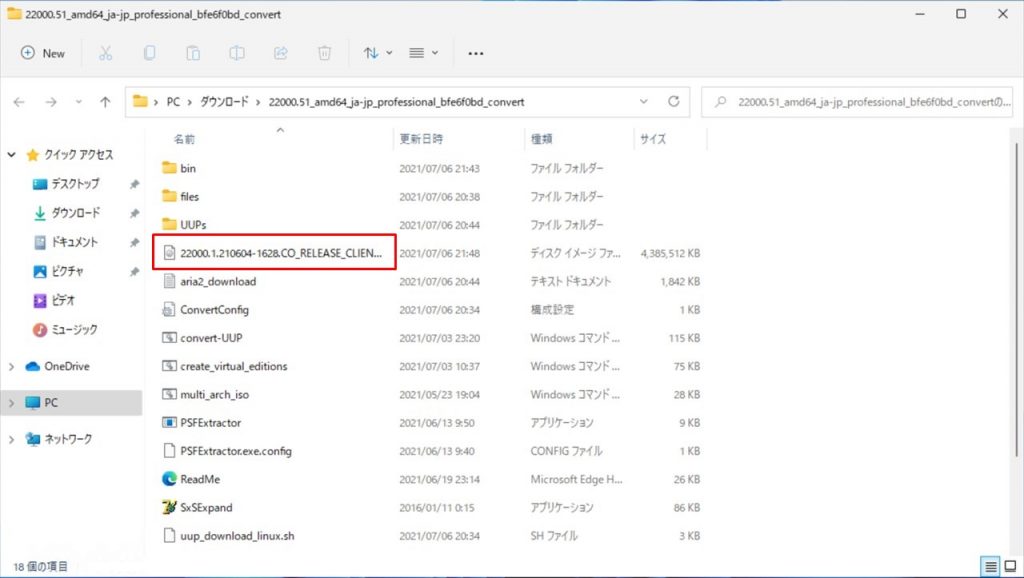
Task: Switch to large icons view in status bar
Action: (1010, 566)
